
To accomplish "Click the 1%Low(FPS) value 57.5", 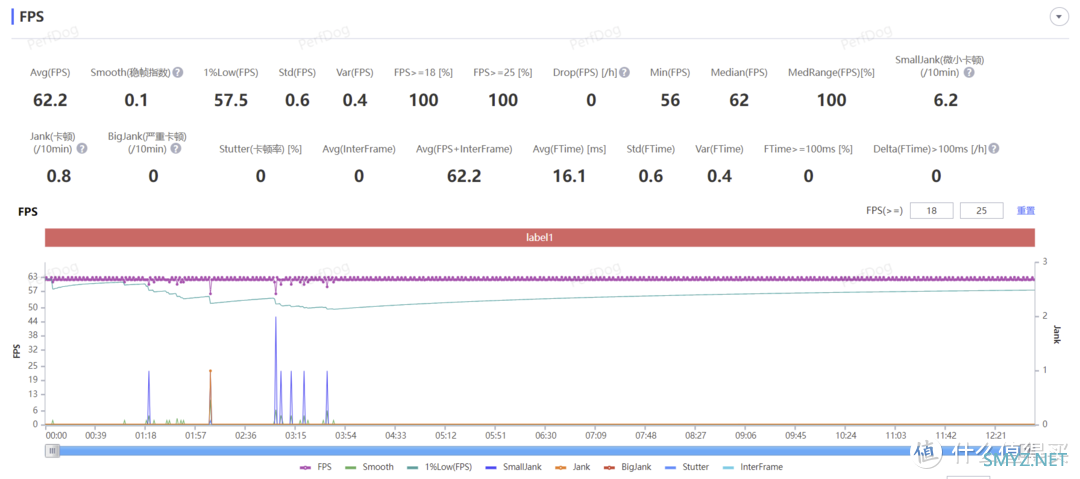I will pos(231,101).
